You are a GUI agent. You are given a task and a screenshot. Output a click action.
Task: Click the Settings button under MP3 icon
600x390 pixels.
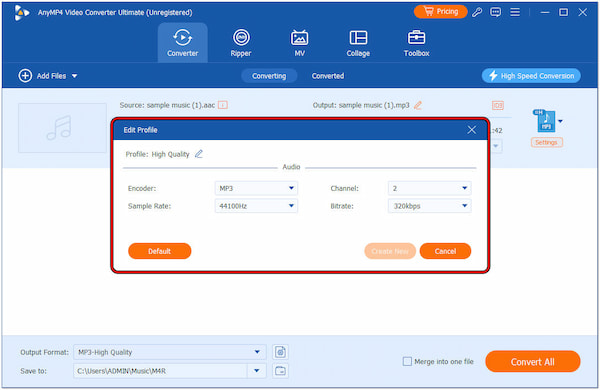pos(546,142)
